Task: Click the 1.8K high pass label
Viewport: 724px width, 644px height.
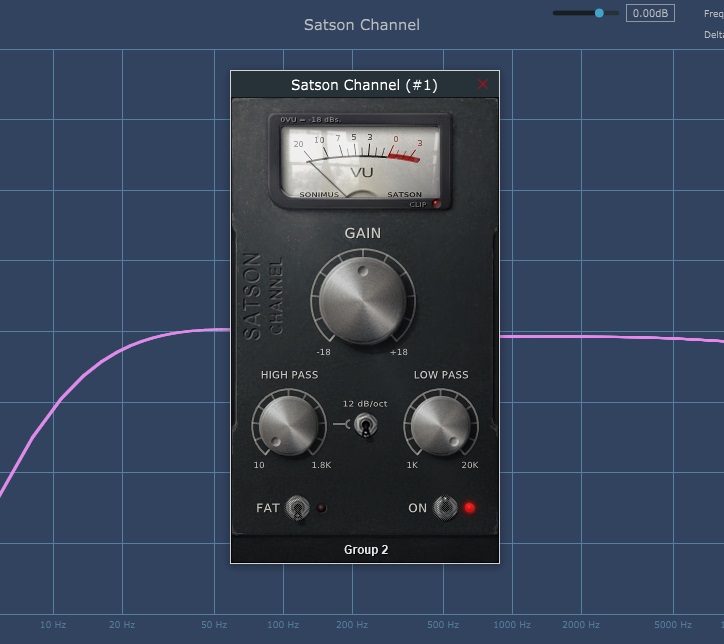Action: (x=321, y=465)
